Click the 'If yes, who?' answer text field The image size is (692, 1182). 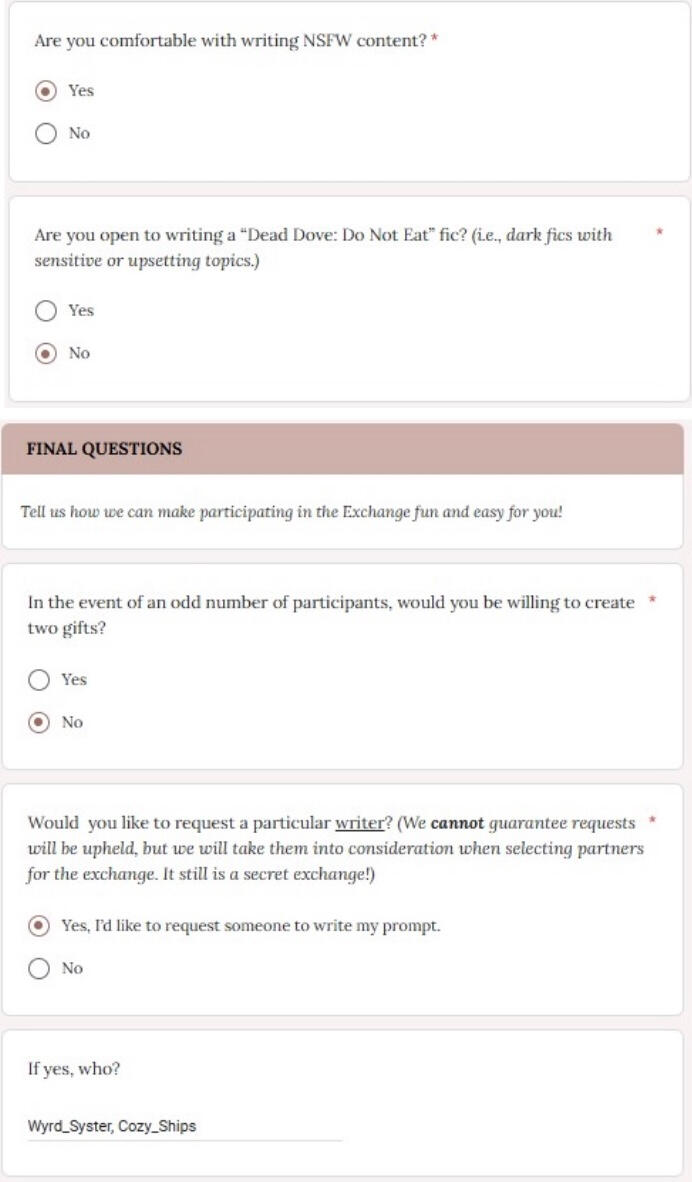[x=184, y=1127]
